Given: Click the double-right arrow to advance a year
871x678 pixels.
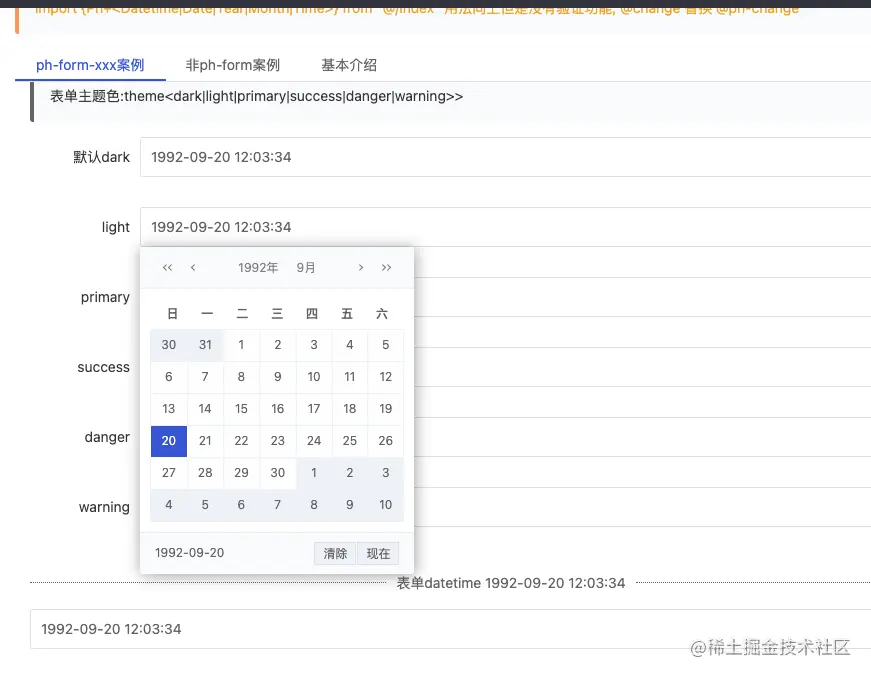Looking at the screenshot, I should [x=387, y=267].
